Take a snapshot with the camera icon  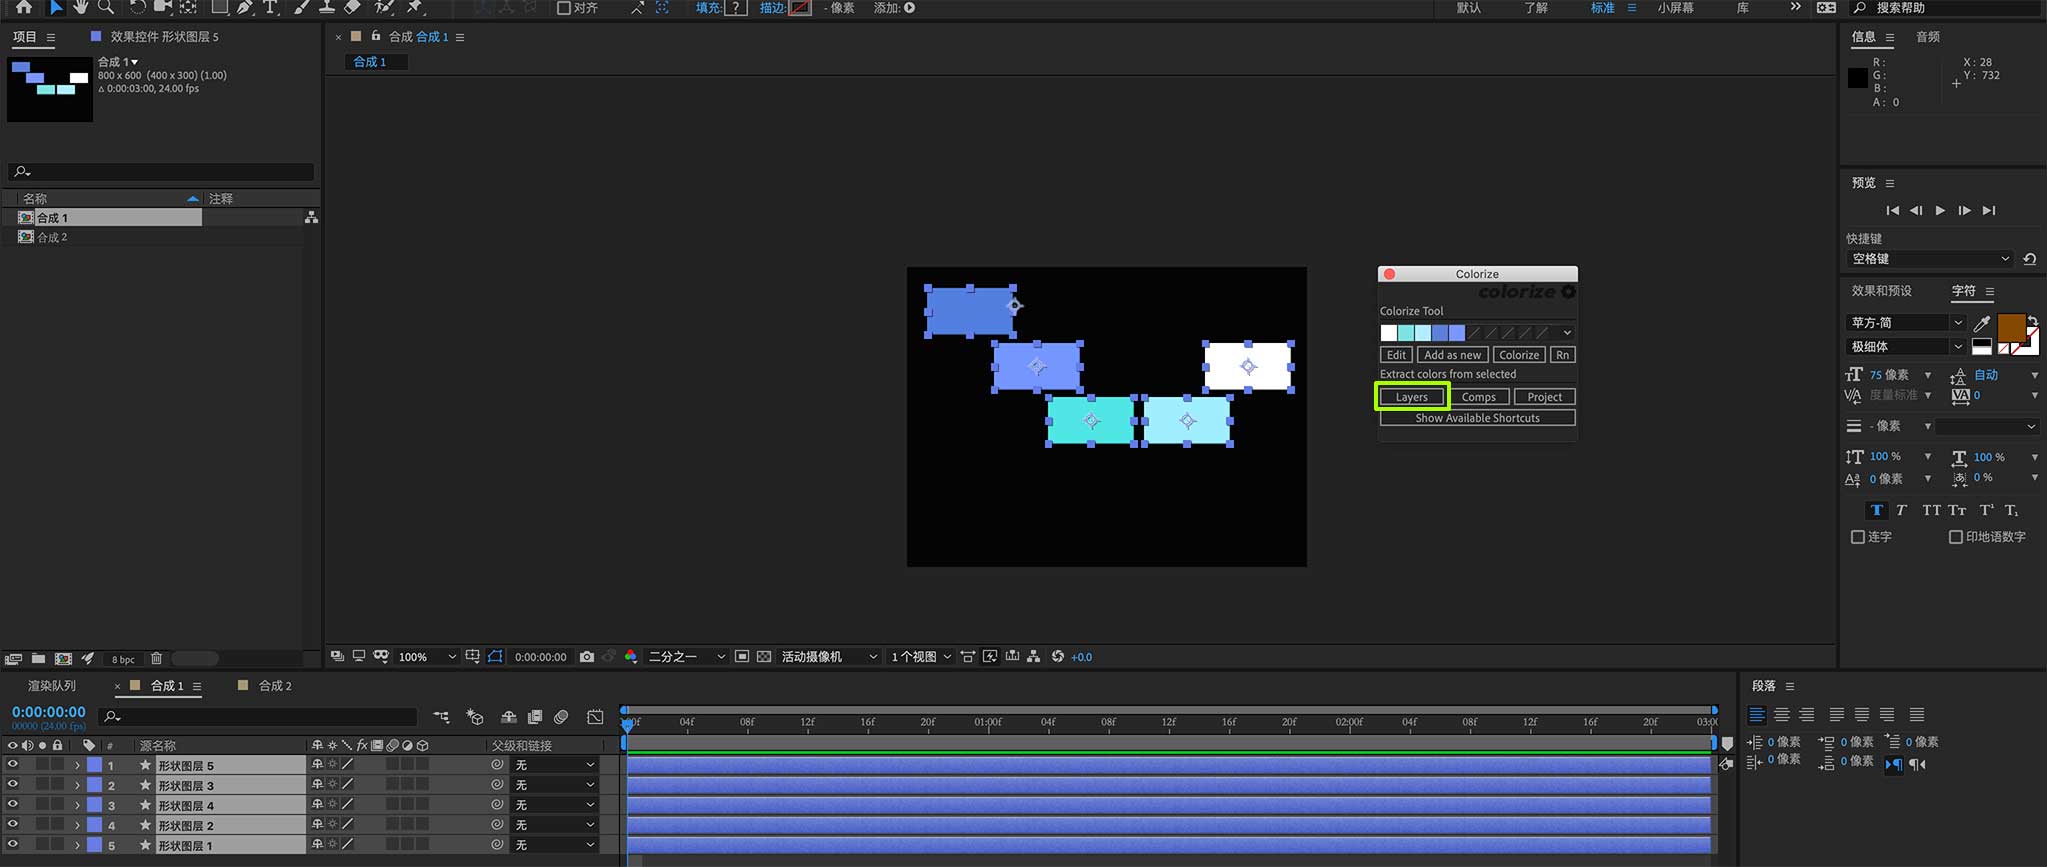(x=587, y=657)
